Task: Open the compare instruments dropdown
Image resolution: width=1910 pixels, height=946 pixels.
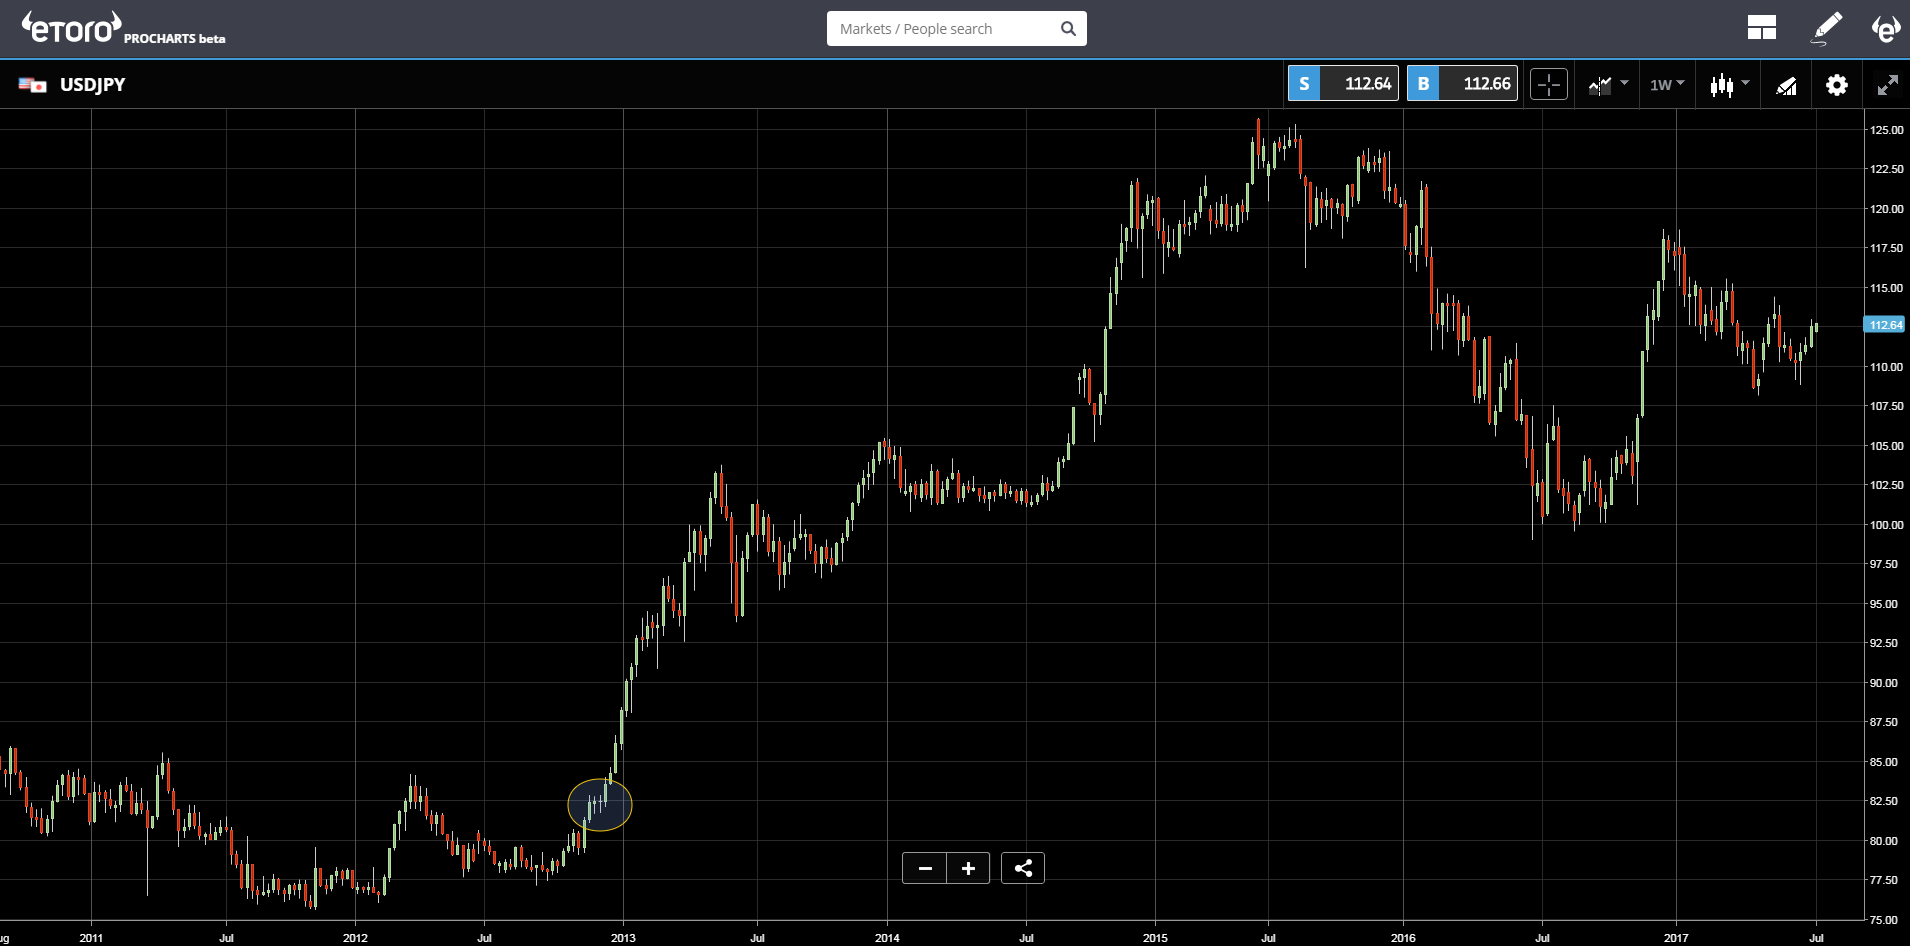Action: (1608, 85)
